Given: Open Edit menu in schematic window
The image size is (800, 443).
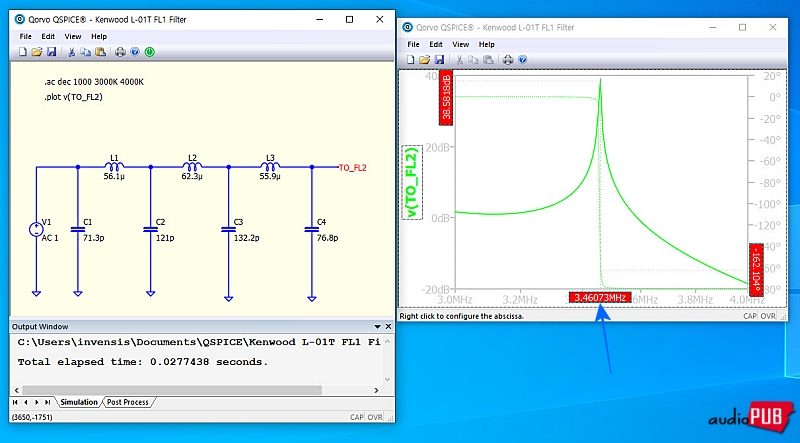Looking at the screenshot, I should 48,37.
